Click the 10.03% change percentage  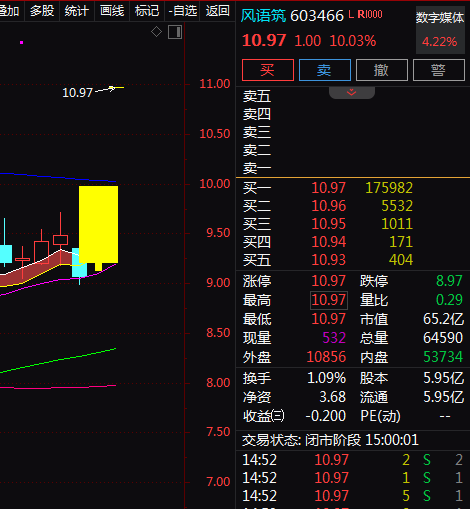coord(353,41)
